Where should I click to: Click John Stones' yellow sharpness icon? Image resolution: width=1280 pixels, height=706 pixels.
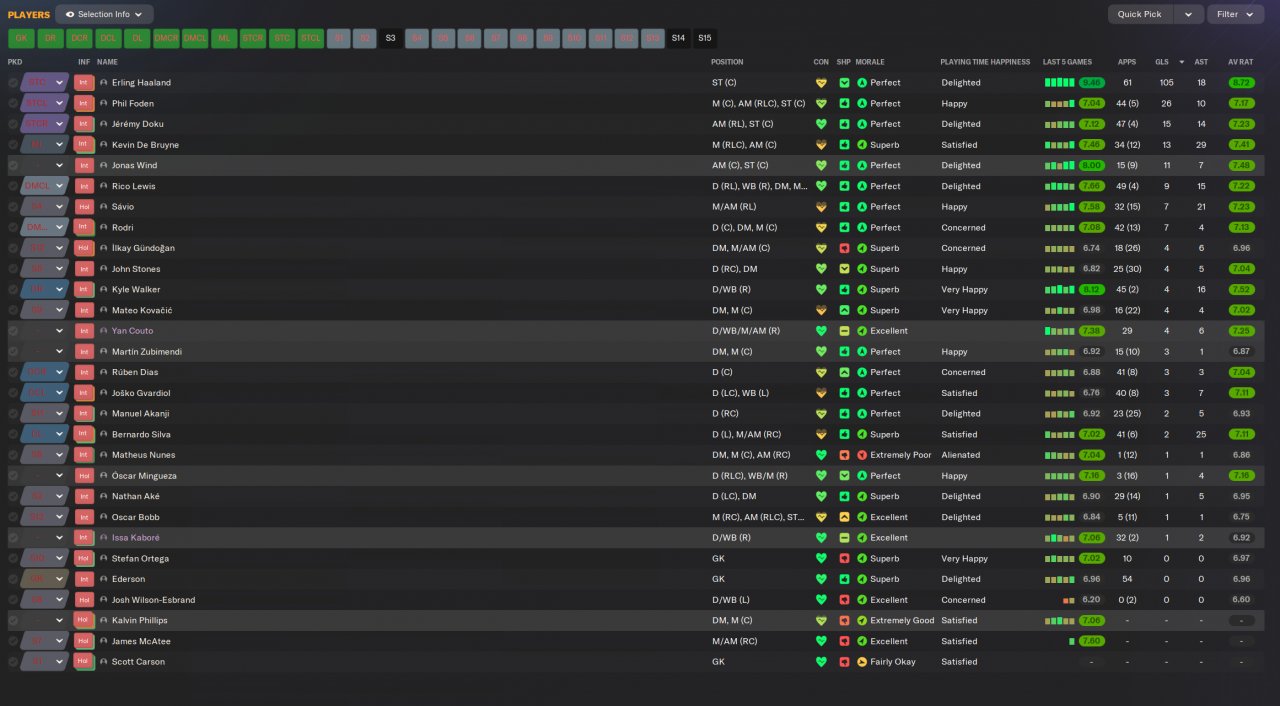pos(844,269)
